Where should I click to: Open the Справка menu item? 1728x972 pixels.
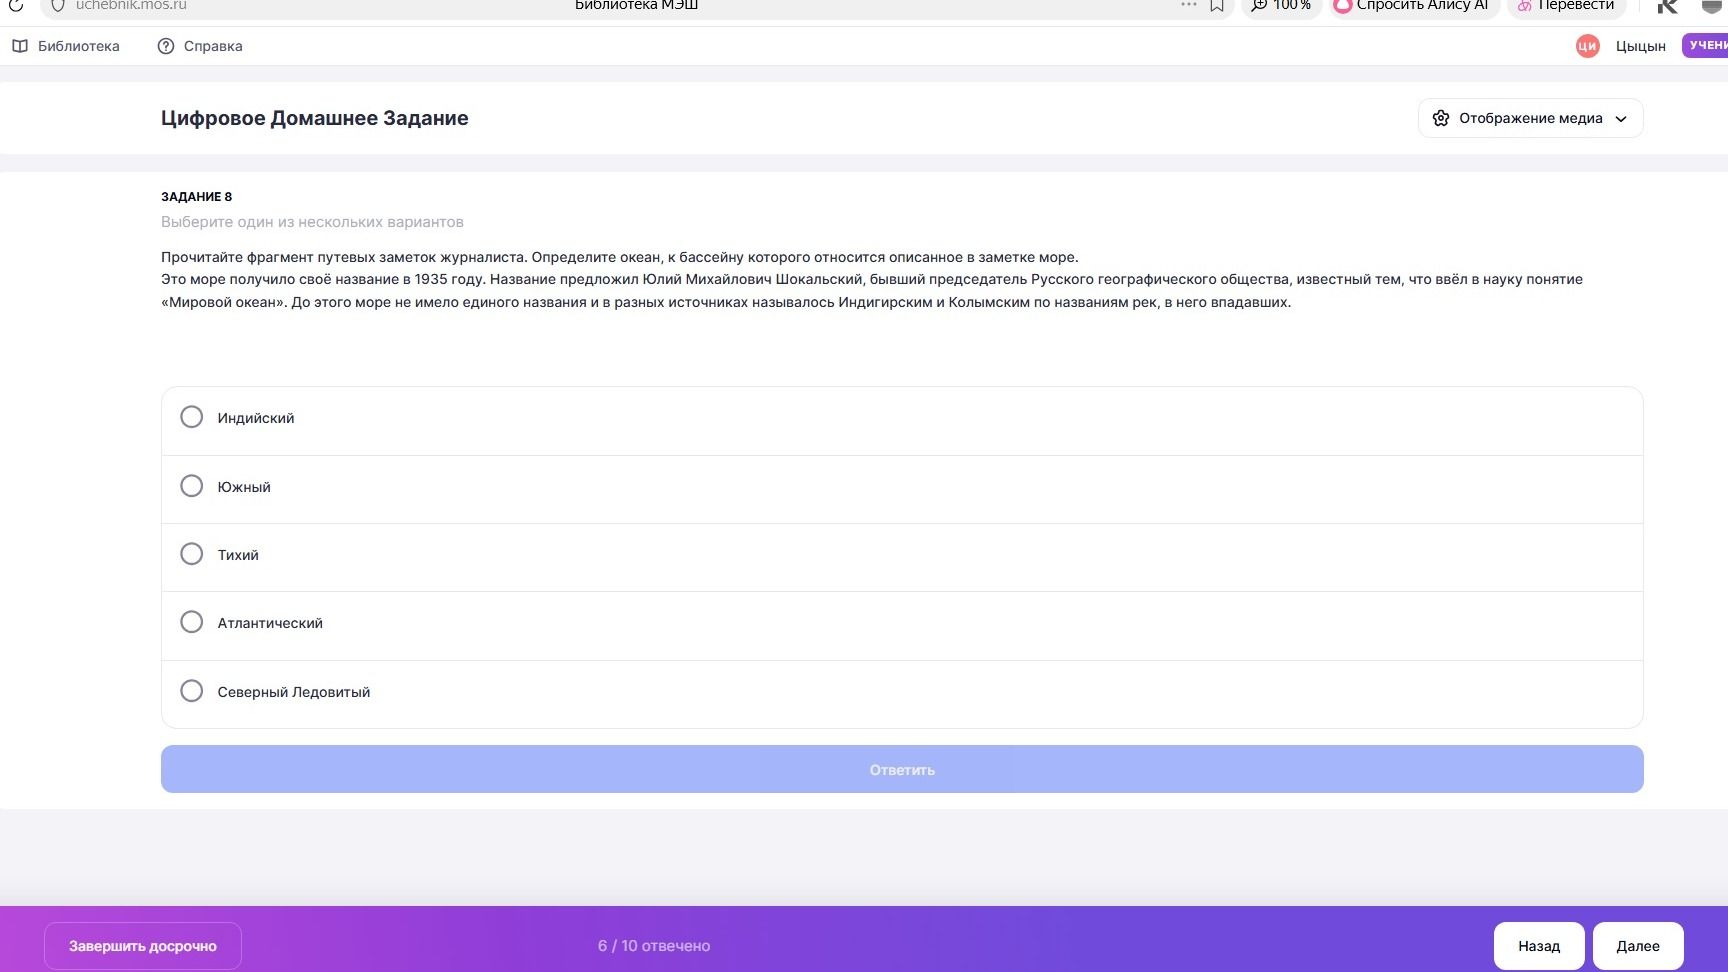pyautogui.click(x=200, y=46)
